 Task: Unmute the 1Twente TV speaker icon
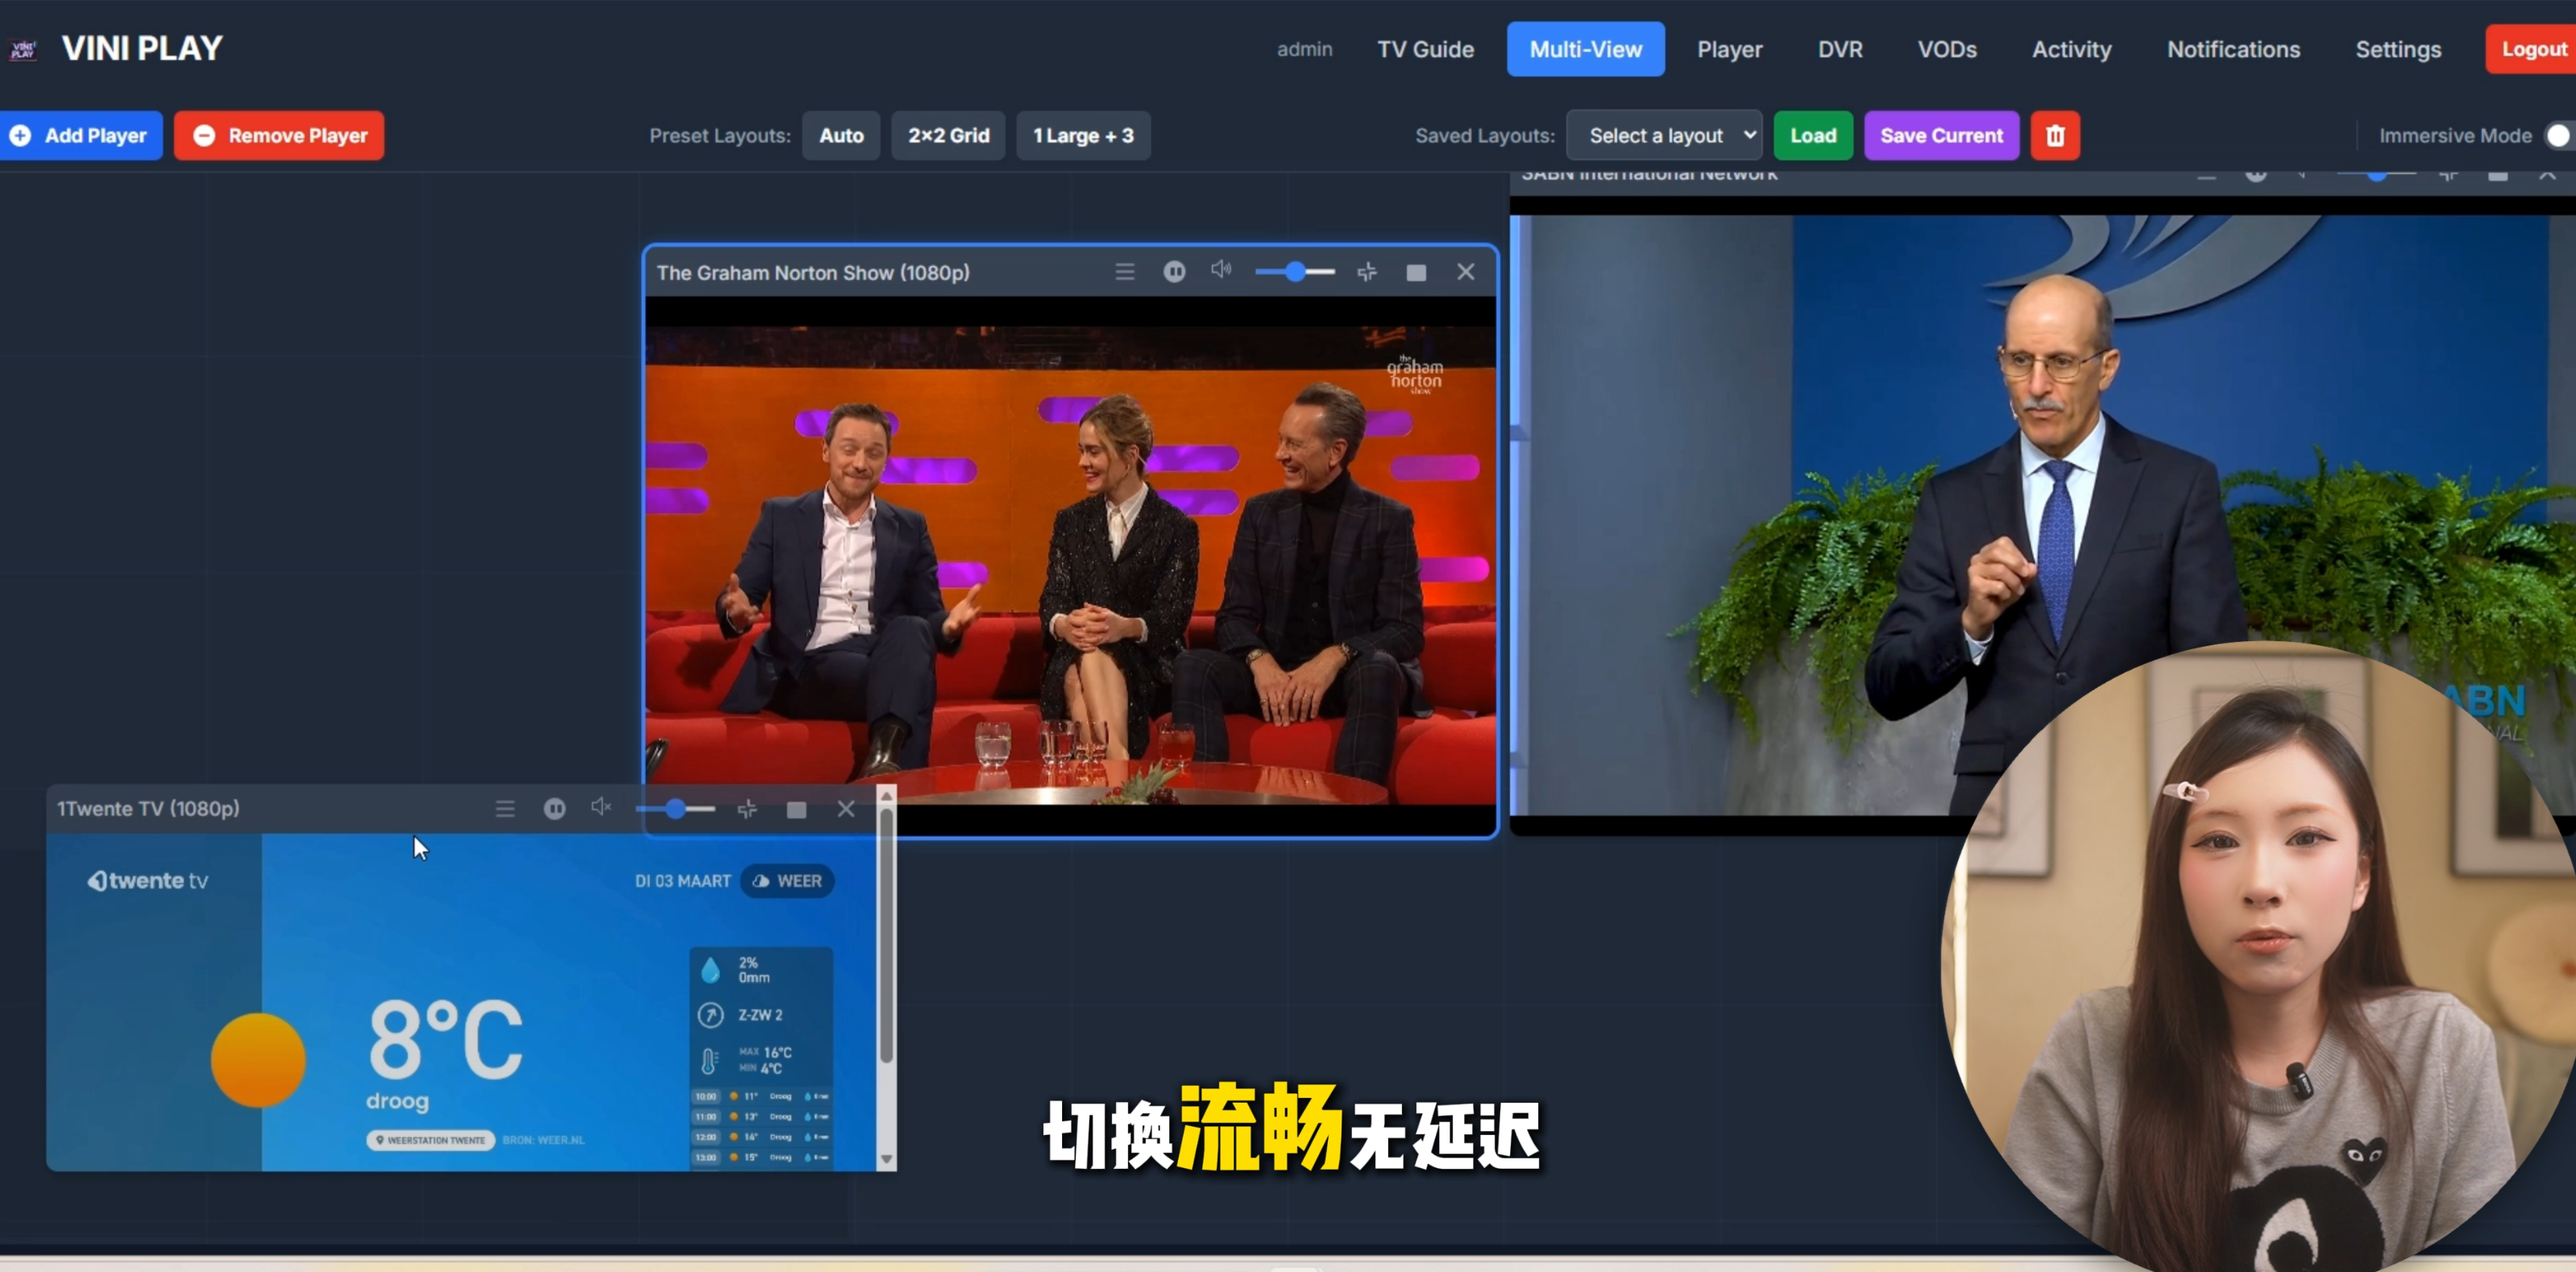601,806
